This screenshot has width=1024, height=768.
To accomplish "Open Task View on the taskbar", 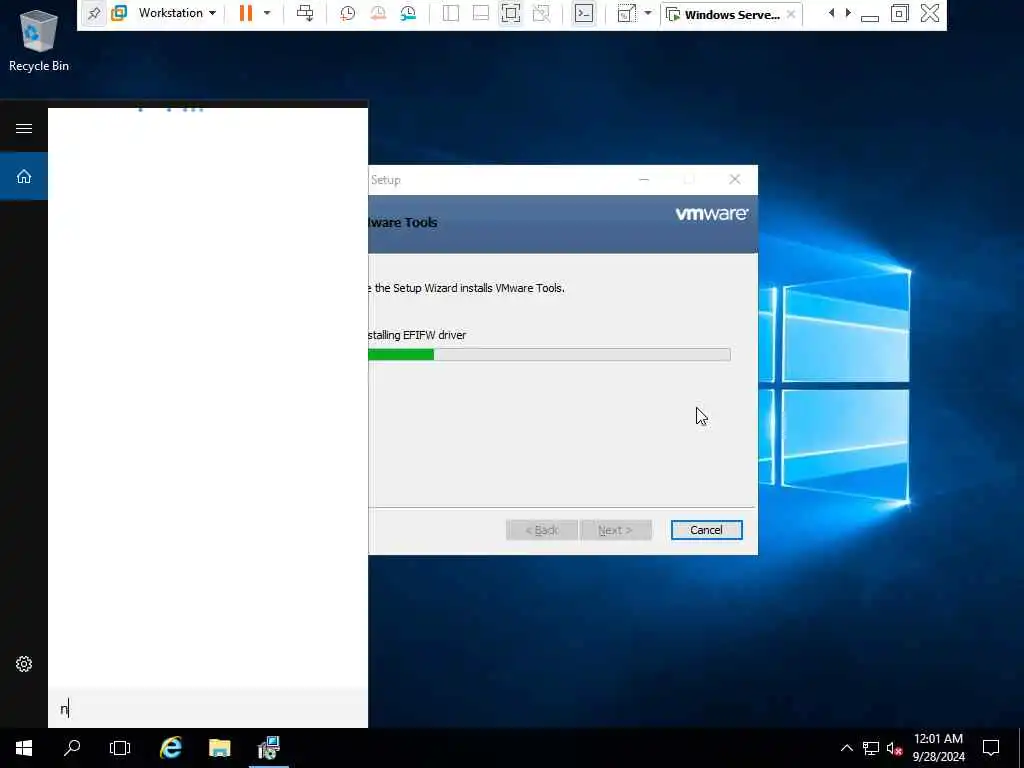I will [120, 748].
